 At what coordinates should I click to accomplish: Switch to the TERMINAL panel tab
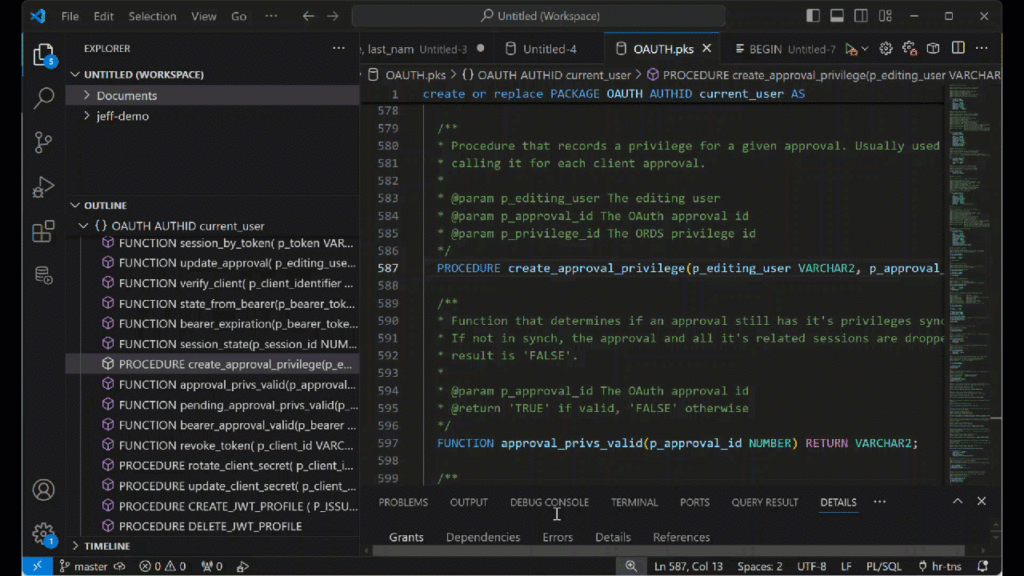634,502
